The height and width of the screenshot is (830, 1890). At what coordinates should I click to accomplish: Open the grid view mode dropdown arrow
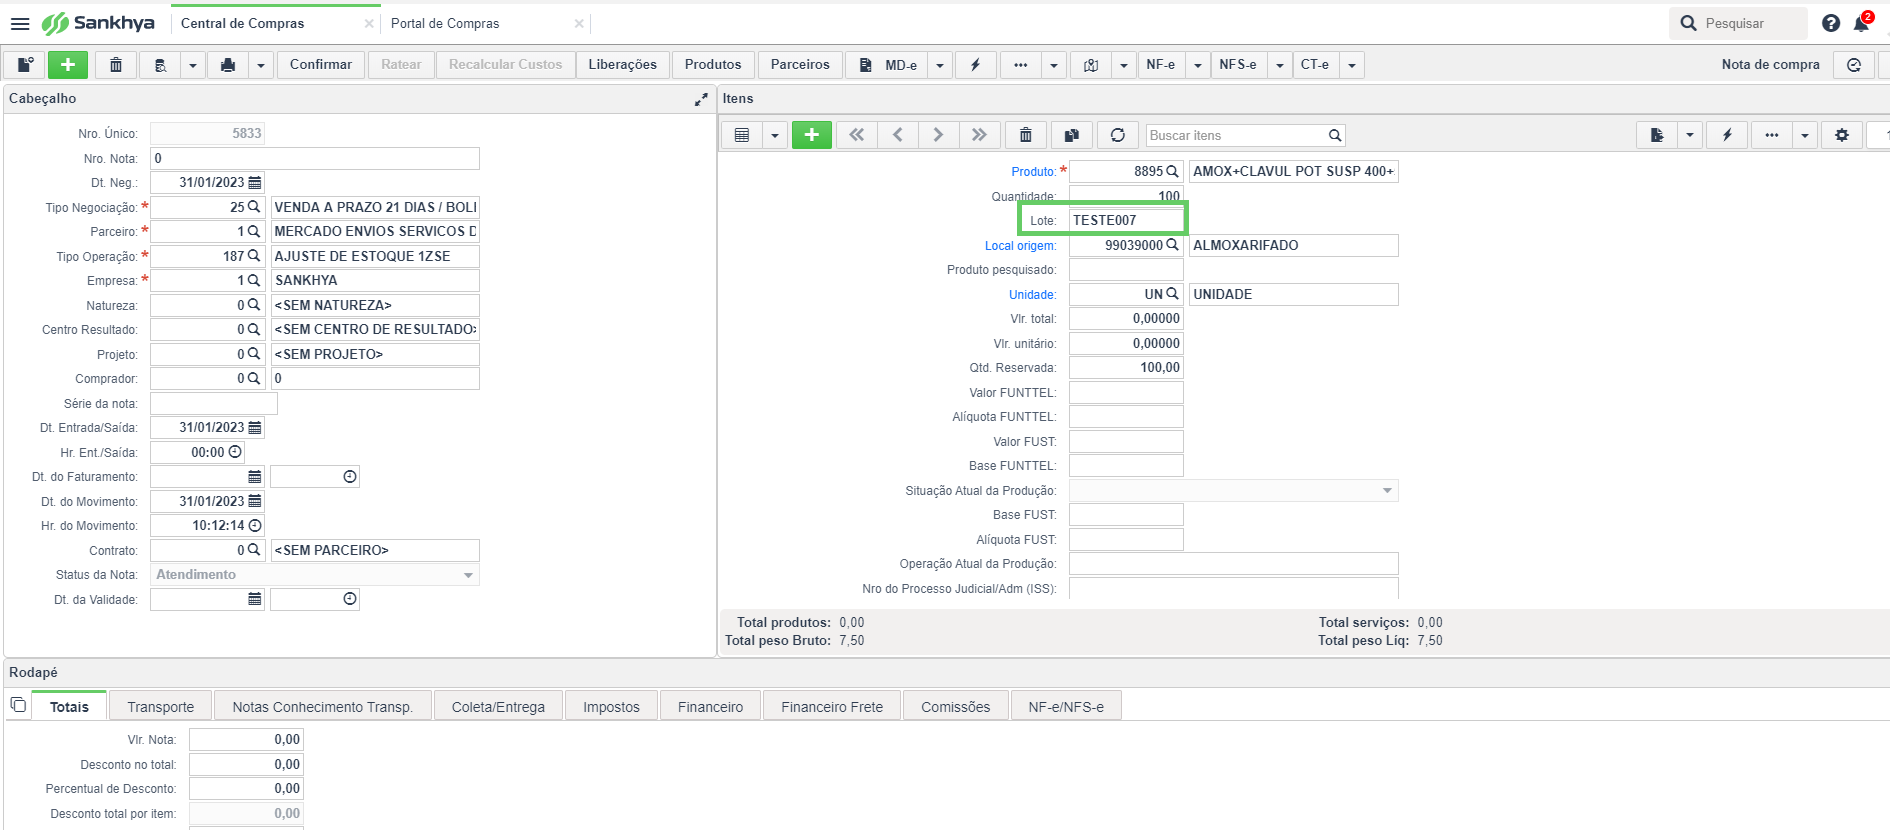pyautogui.click(x=774, y=135)
